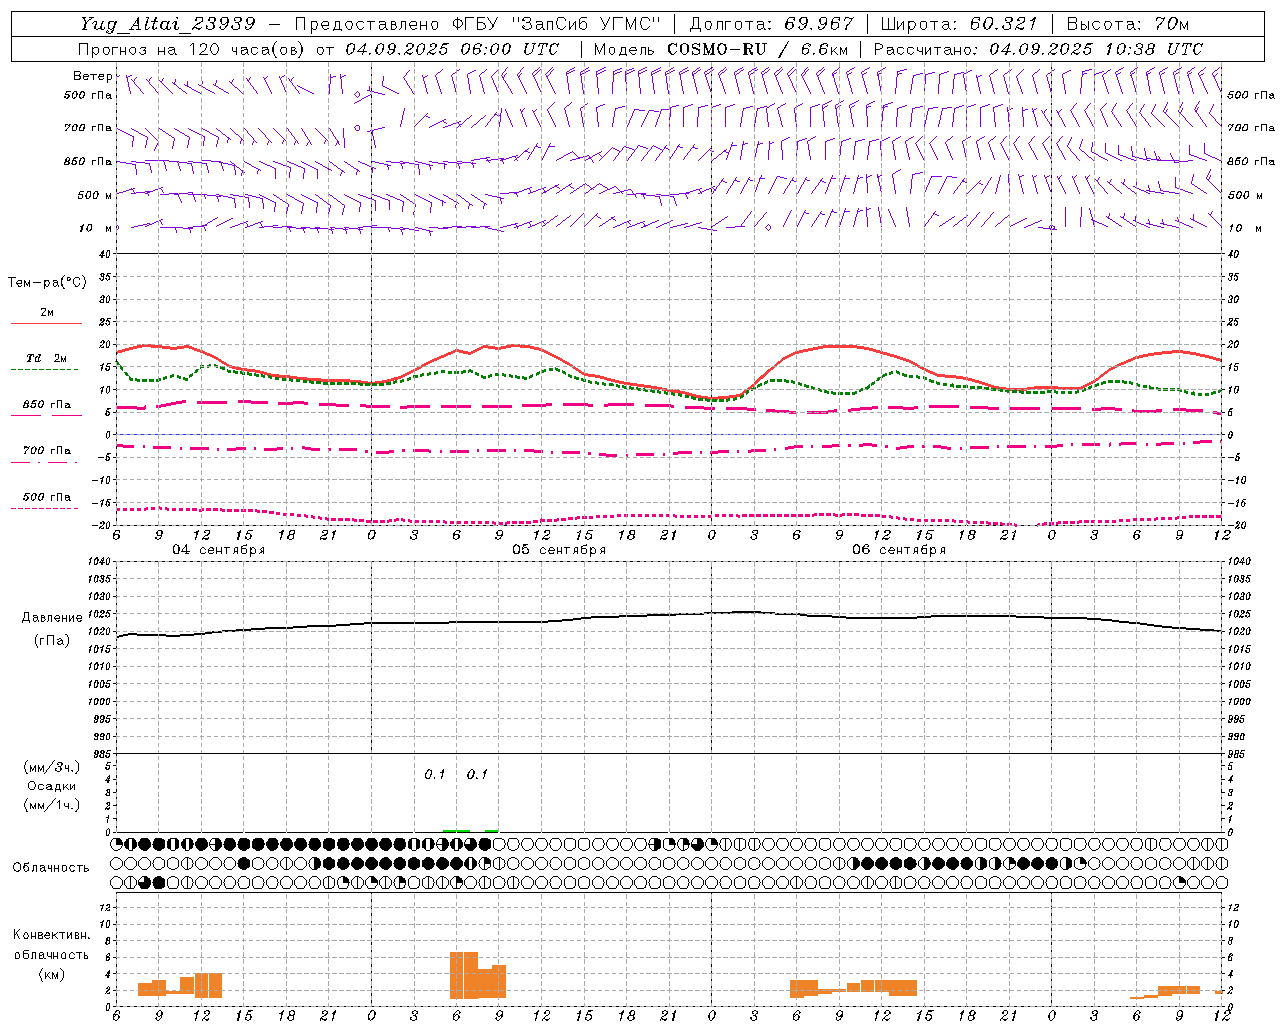The width and height of the screenshot is (1280, 1024).
Task: Click the Долгота: 69.967 header field
Action: point(772,24)
